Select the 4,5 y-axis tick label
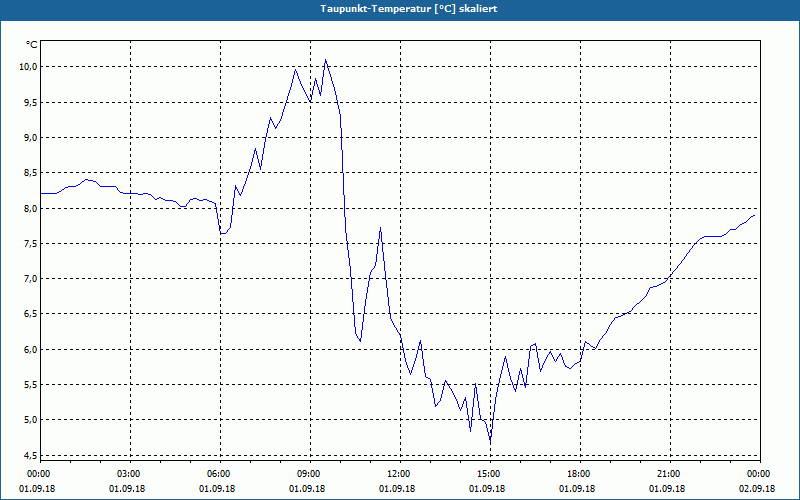The width and height of the screenshot is (800, 500). [31, 455]
